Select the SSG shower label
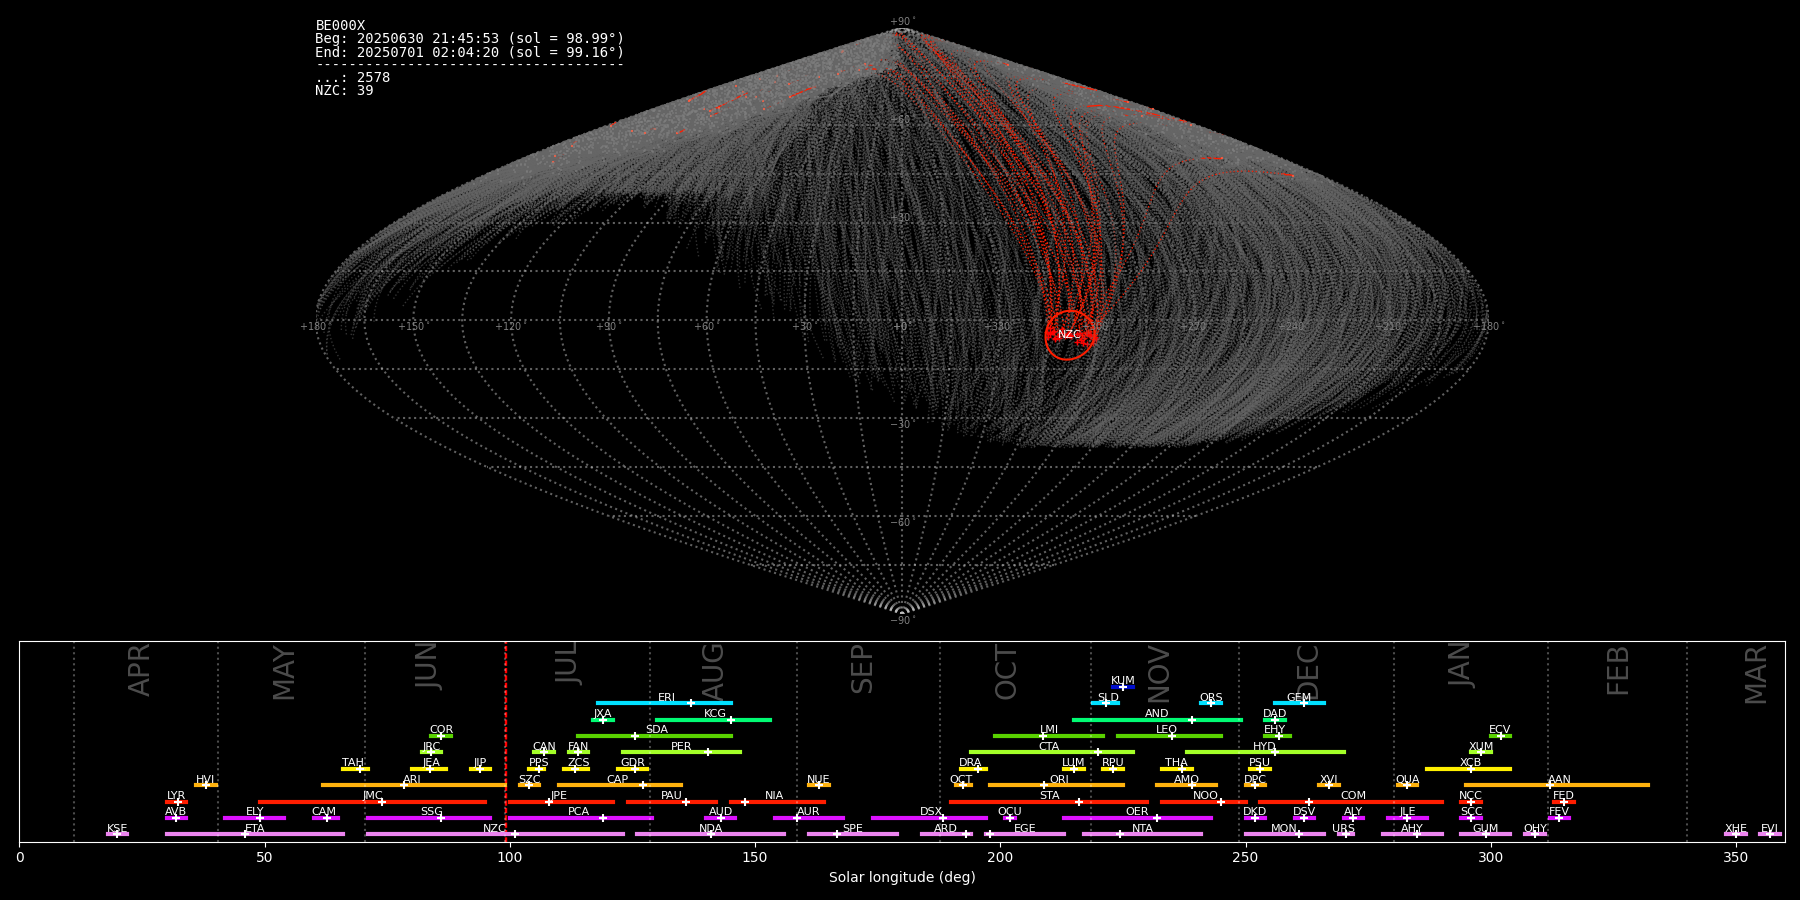1800x900 pixels. [x=431, y=812]
